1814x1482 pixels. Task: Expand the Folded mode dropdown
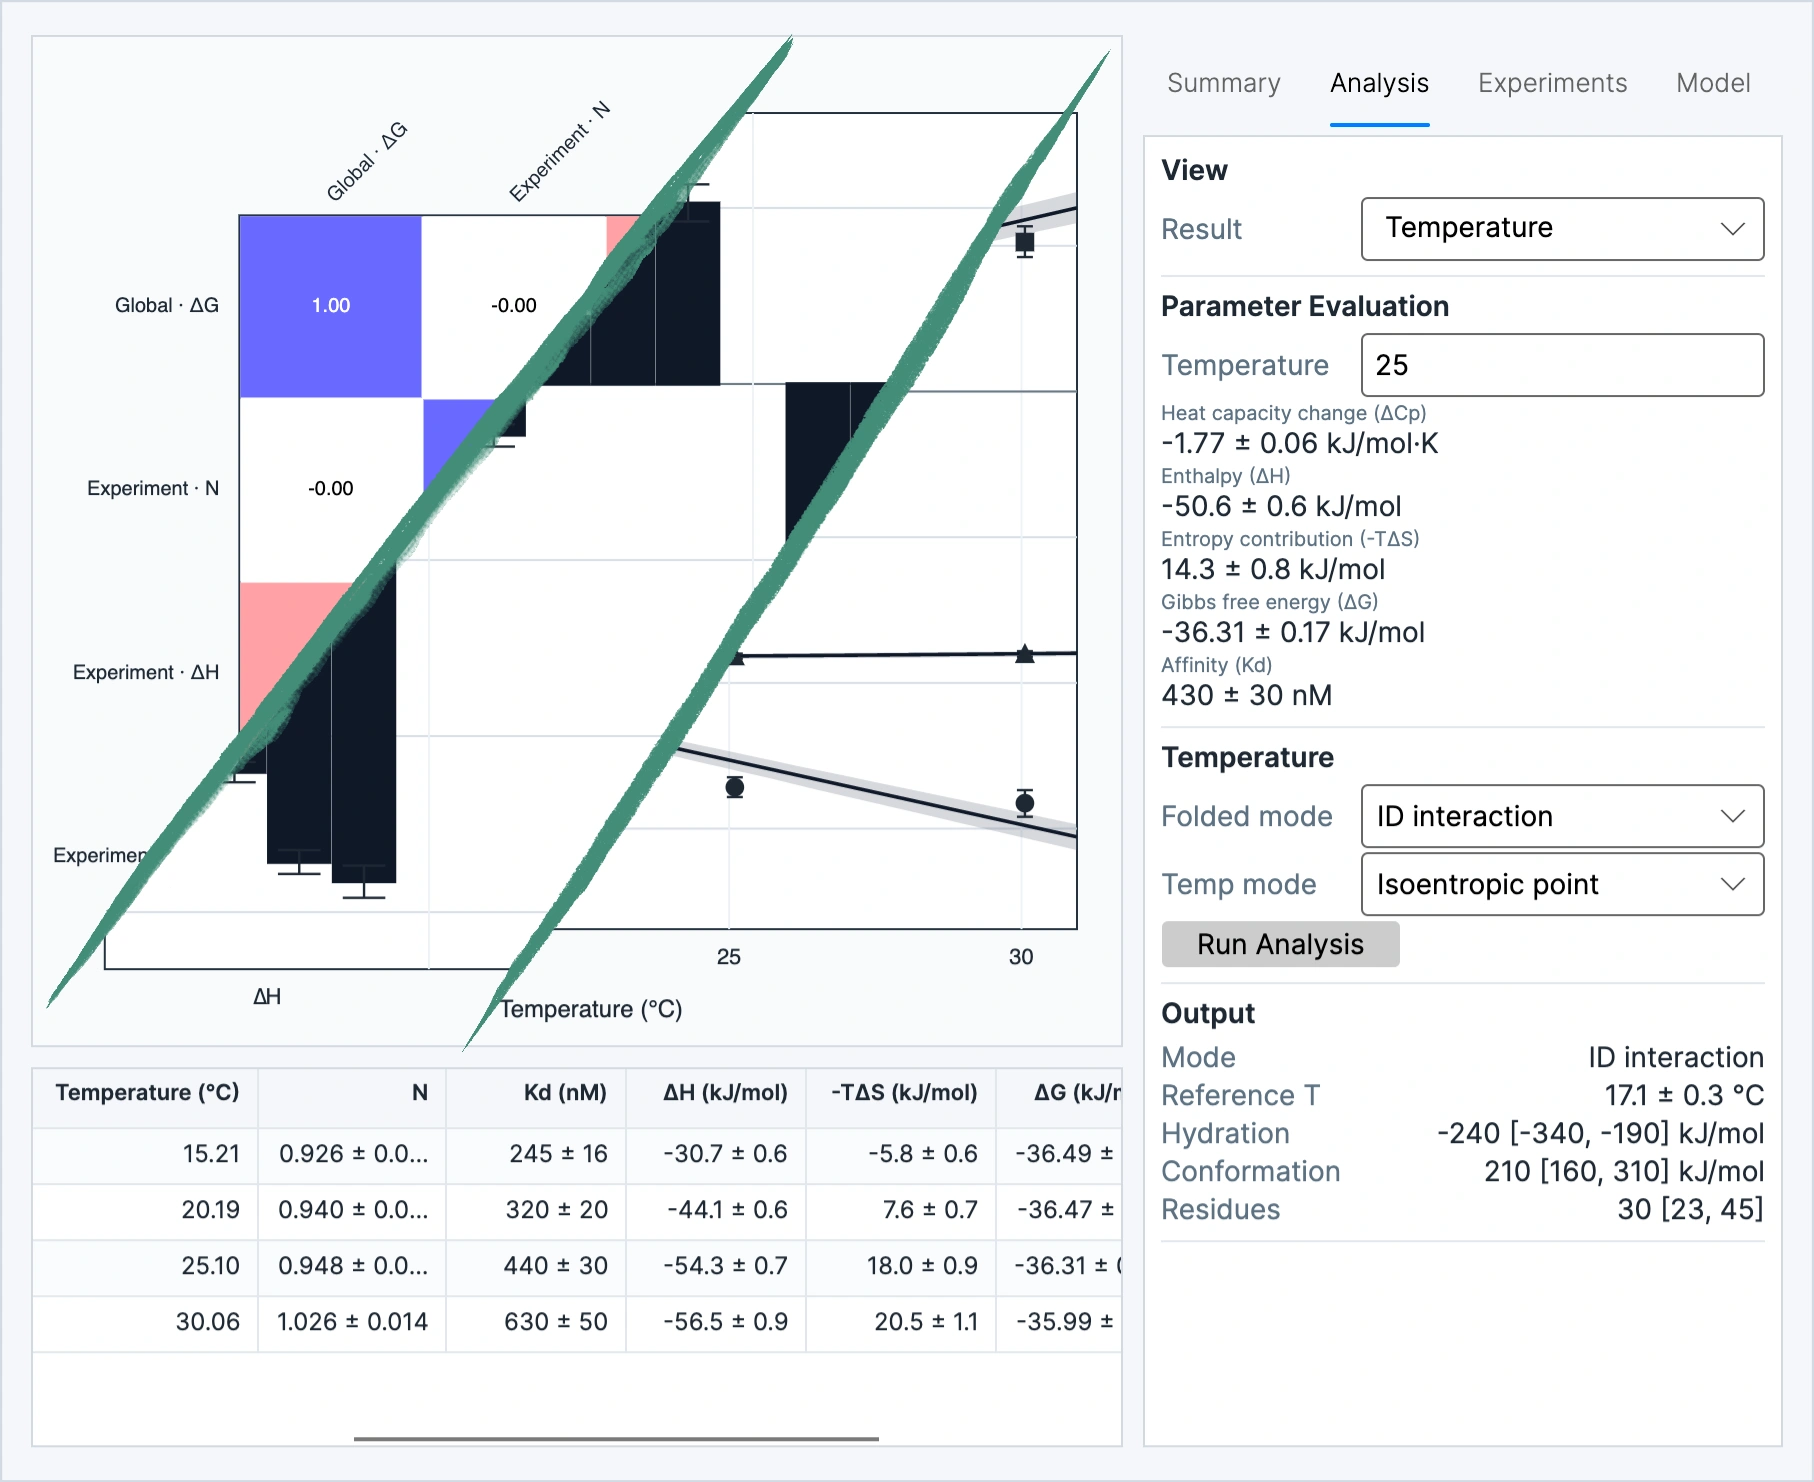click(x=1562, y=816)
